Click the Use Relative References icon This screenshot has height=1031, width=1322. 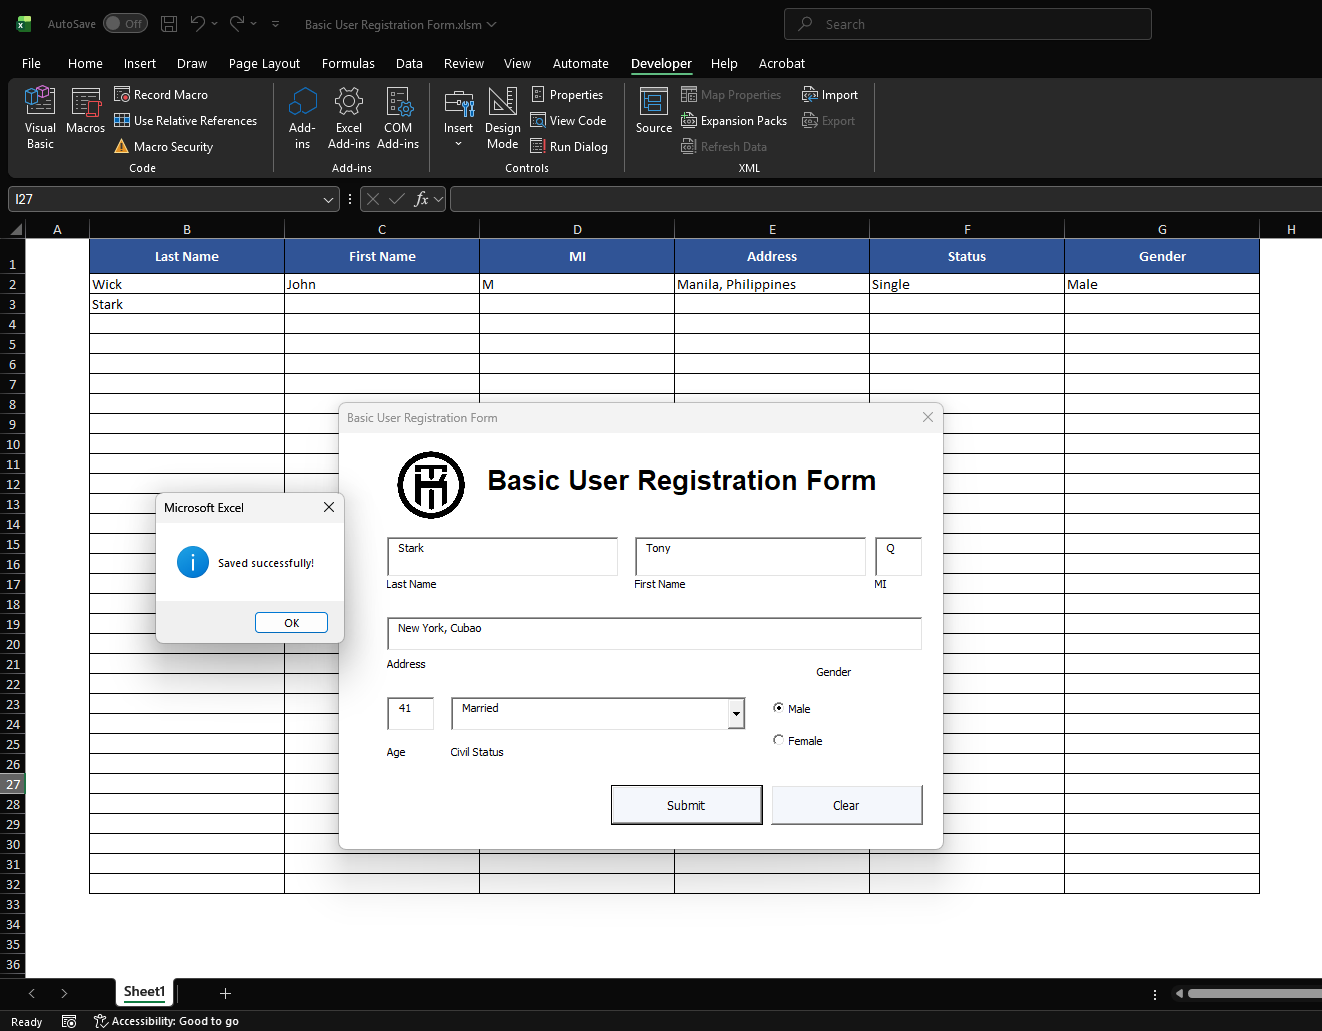pyautogui.click(x=122, y=120)
